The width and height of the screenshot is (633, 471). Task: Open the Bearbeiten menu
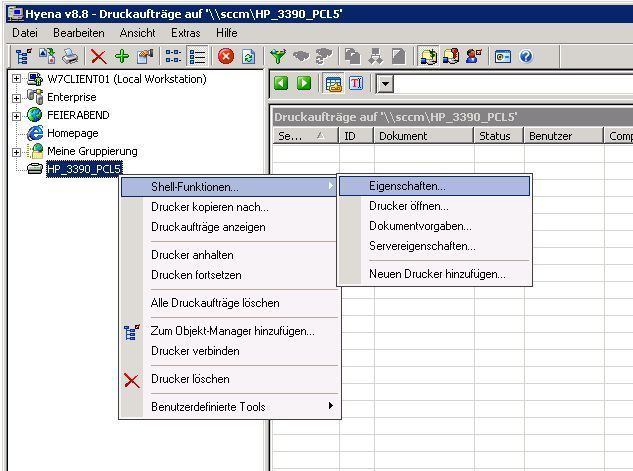pos(79,33)
